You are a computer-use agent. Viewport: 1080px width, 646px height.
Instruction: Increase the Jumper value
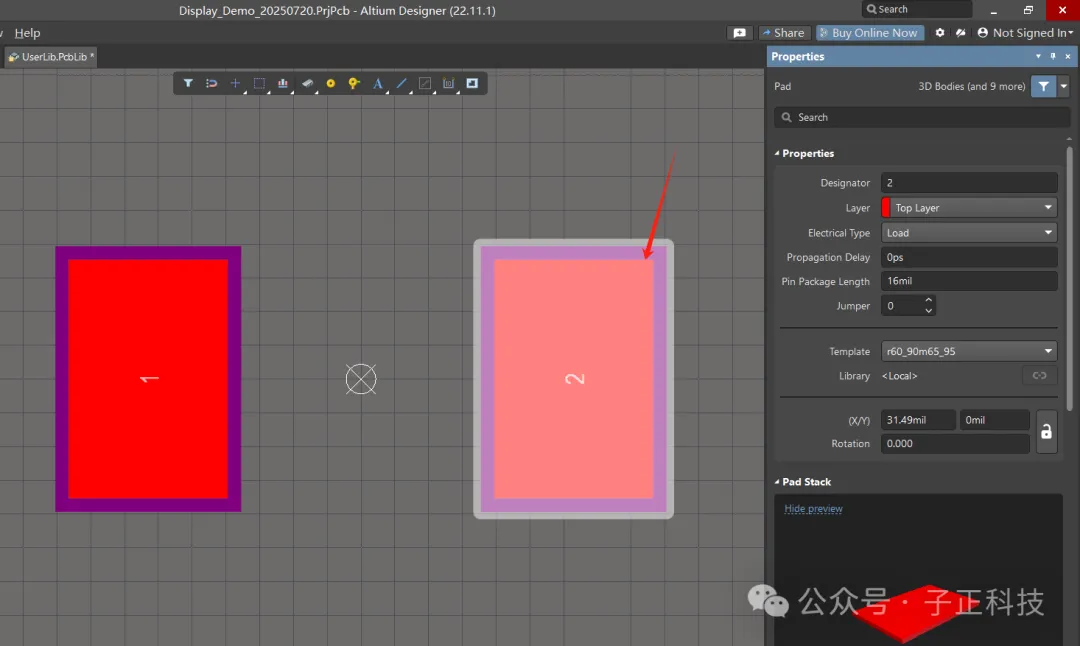point(928,300)
